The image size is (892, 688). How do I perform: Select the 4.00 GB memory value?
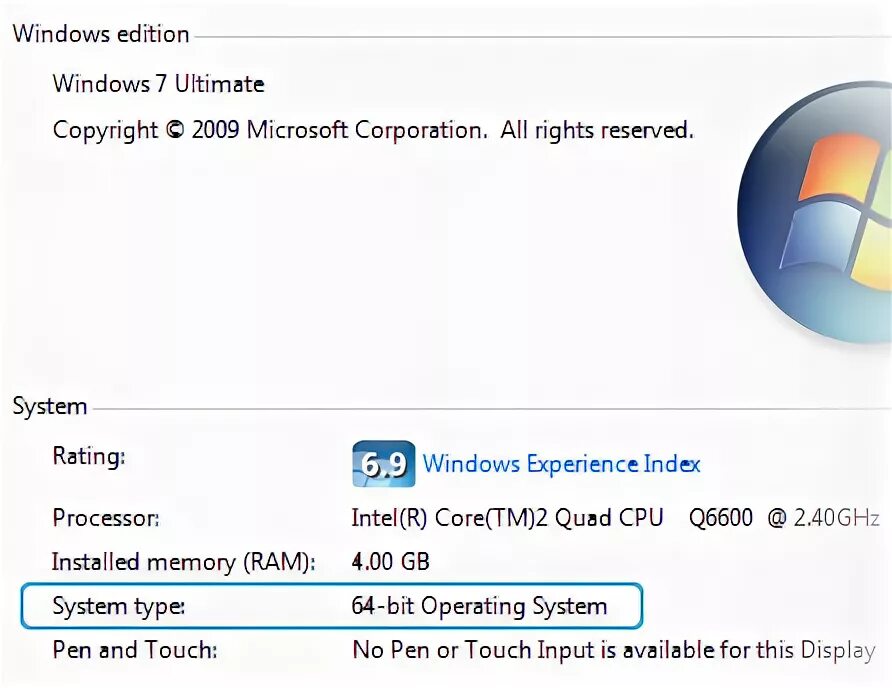click(x=390, y=561)
